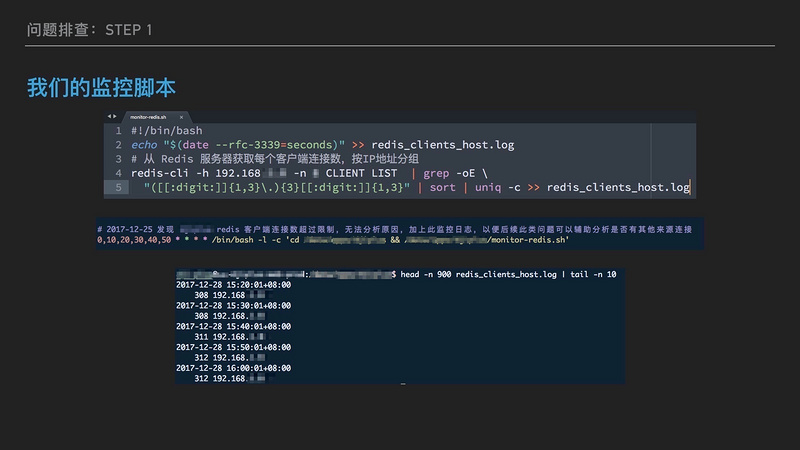Click grep -oE on line 4

coord(449,173)
